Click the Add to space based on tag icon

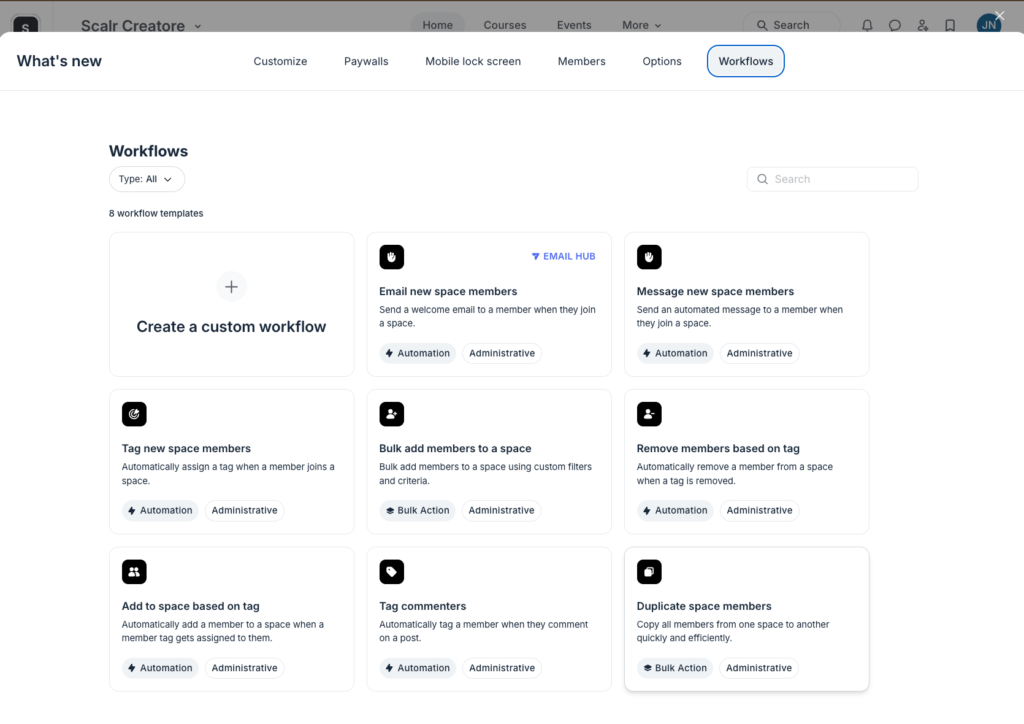(x=134, y=571)
